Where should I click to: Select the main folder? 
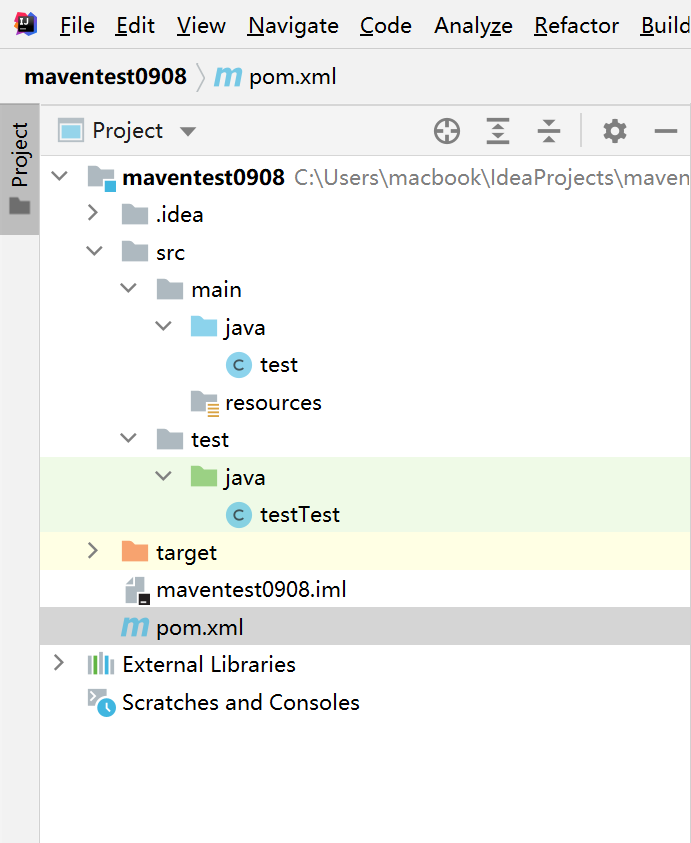[216, 290]
